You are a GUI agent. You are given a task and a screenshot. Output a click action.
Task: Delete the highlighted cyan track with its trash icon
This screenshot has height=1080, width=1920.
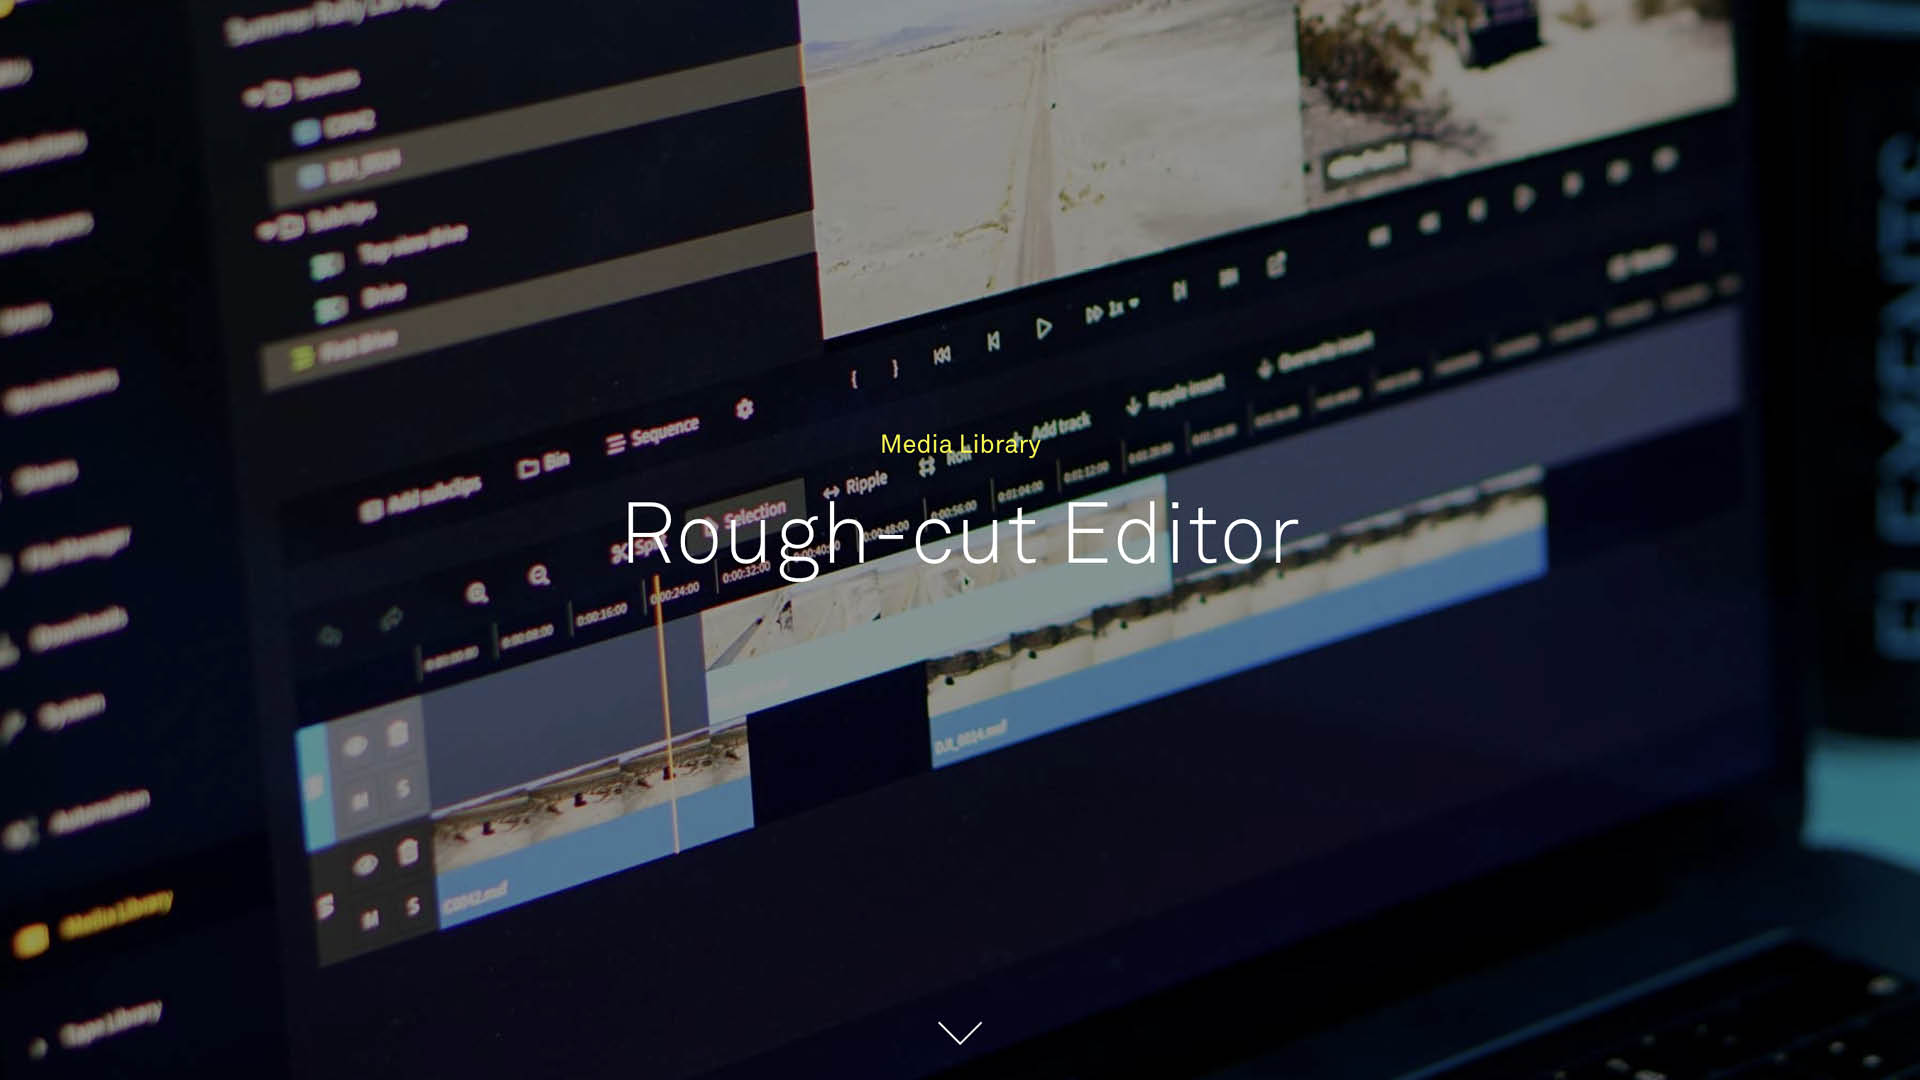pyautogui.click(x=398, y=734)
